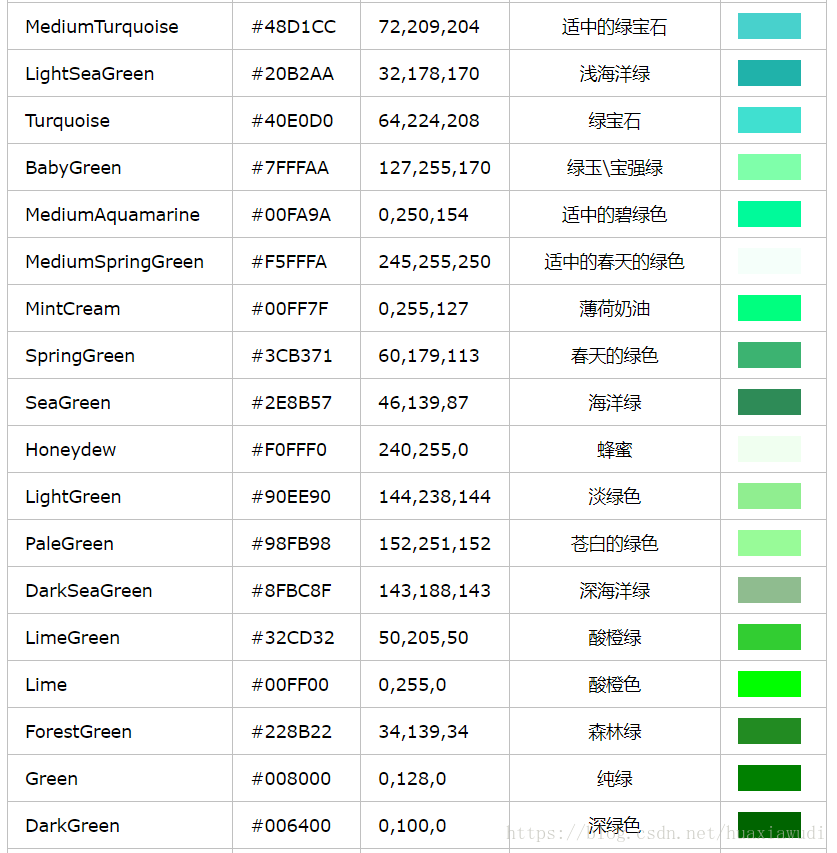
Task: Select the BabyGreen name text
Action: point(73,168)
